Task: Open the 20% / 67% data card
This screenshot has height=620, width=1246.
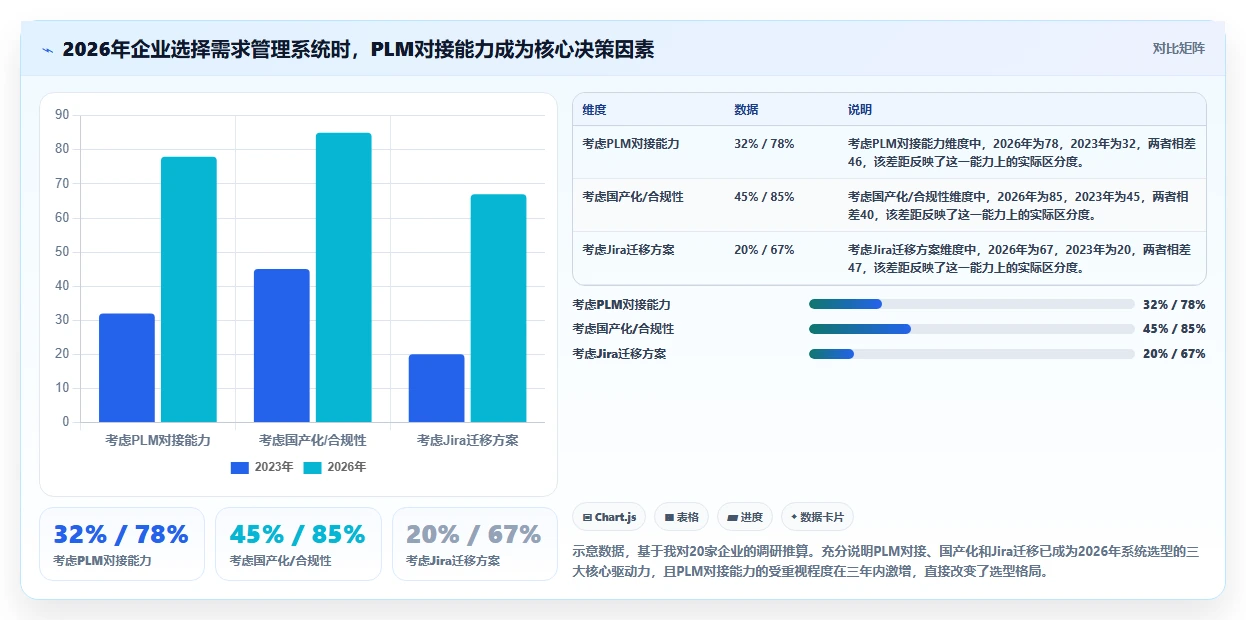Action: coord(475,544)
